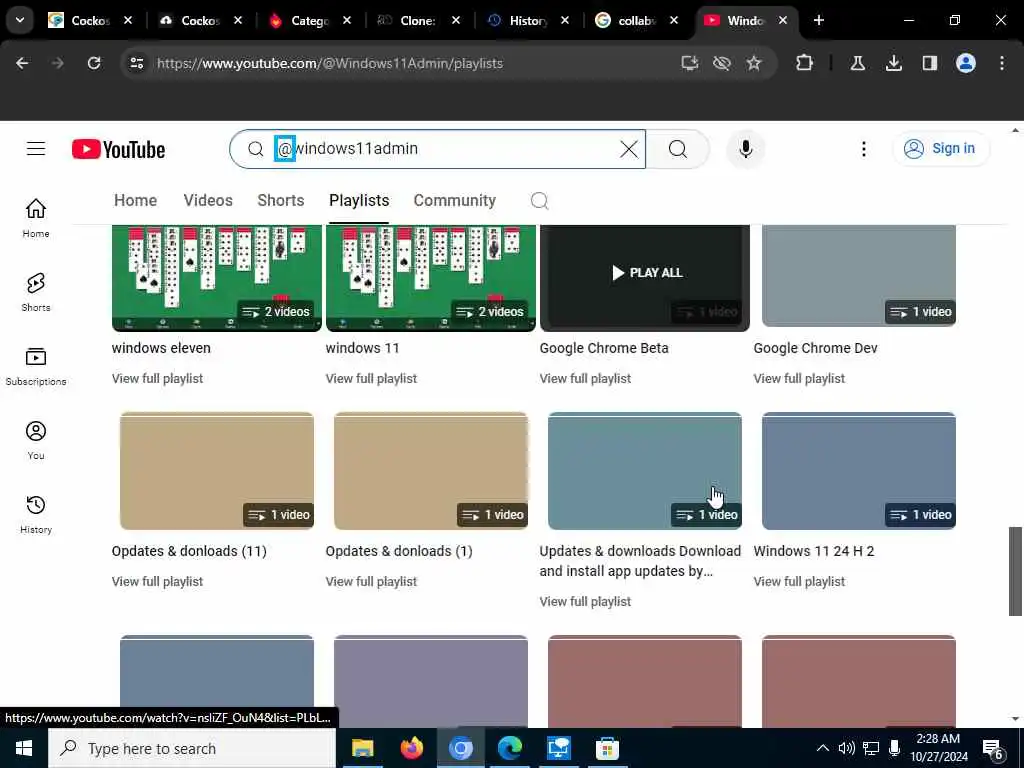
Task: Expand the tab search dropdown arrow
Action: (20, 20)
